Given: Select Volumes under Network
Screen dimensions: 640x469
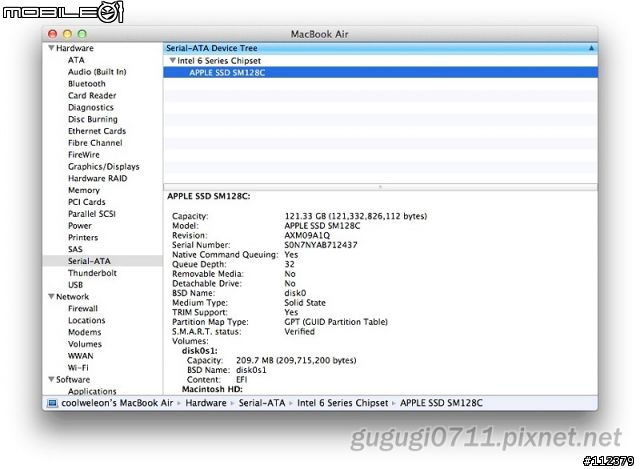Looking at the screenshot, I should (85, 344).
